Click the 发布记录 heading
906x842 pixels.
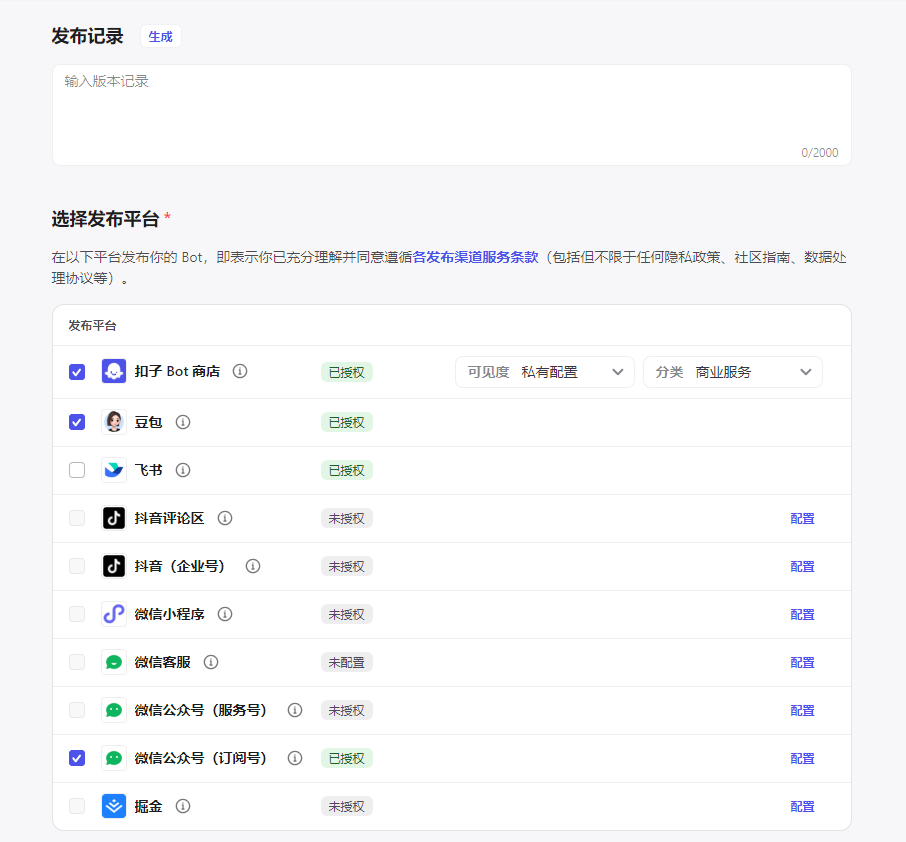coord(87,36)
